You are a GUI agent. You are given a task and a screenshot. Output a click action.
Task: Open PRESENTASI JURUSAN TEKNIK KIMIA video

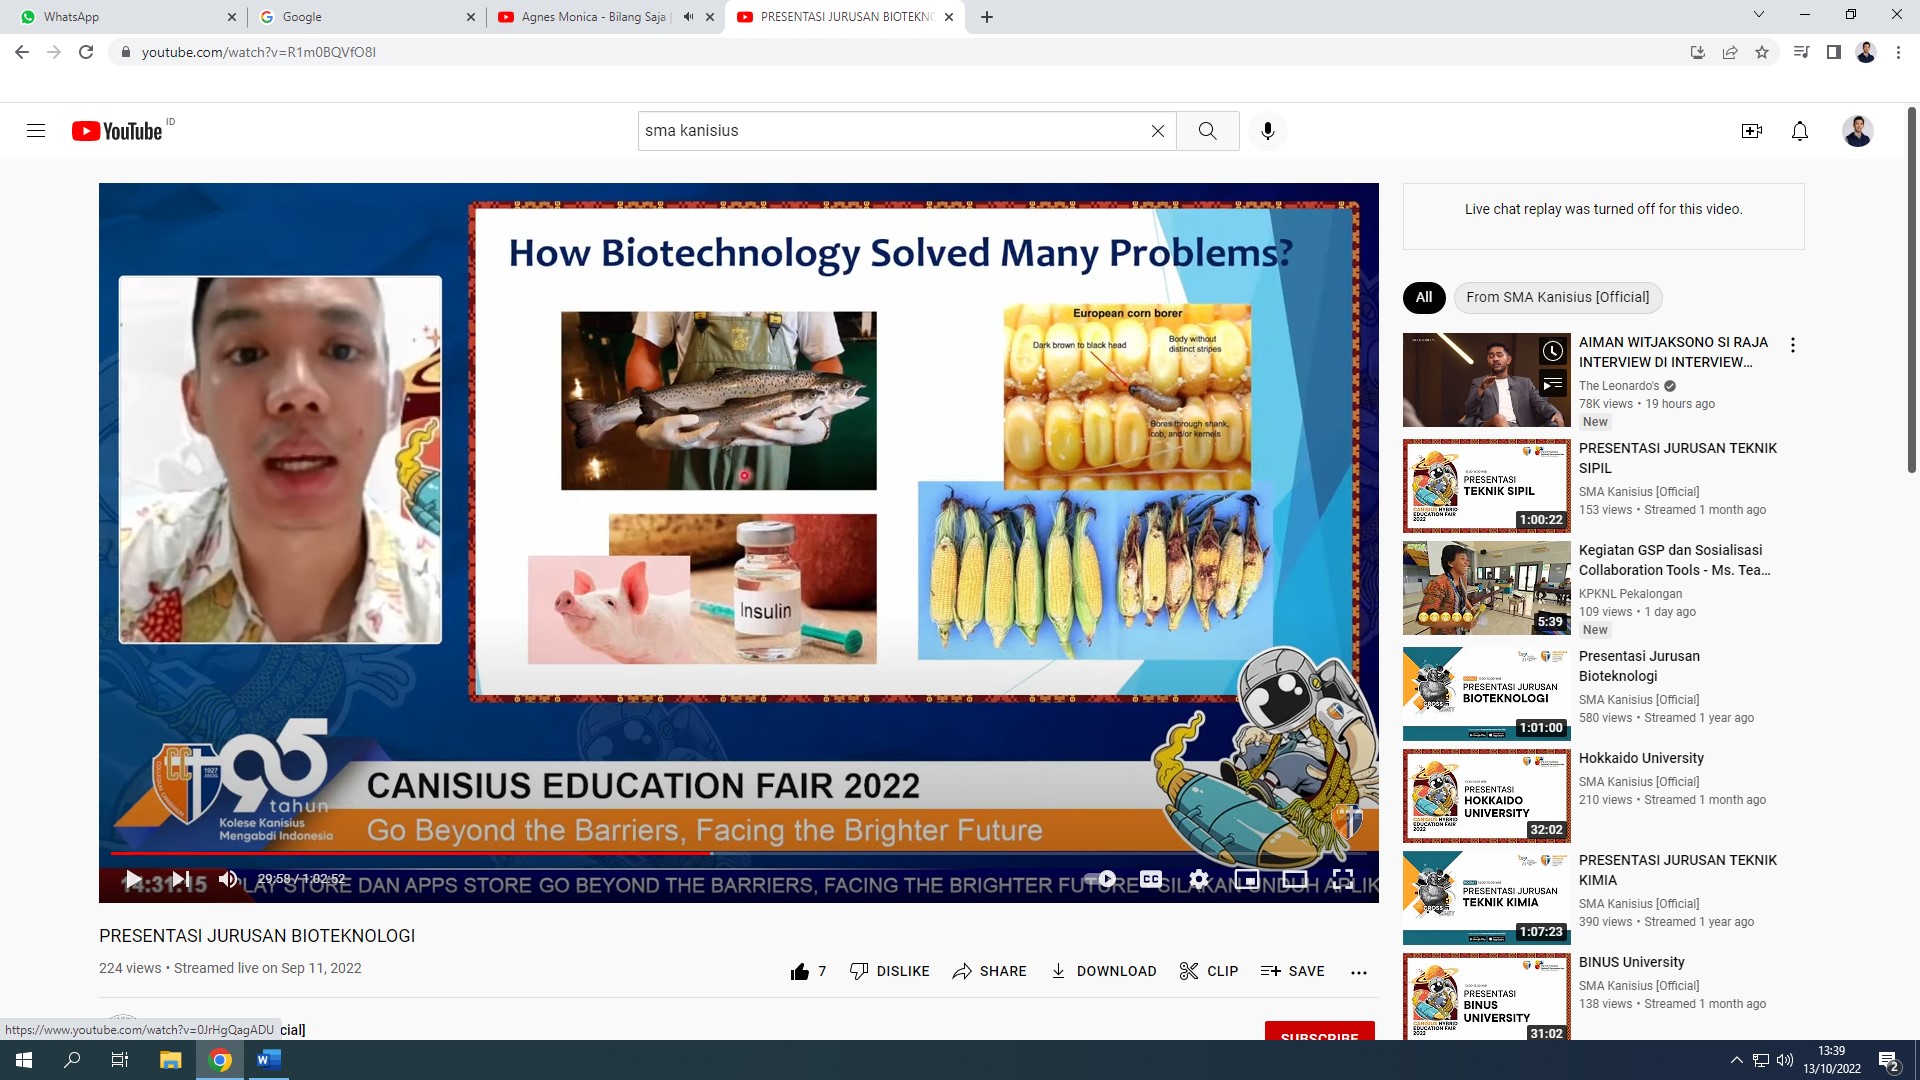point(1677,870)
